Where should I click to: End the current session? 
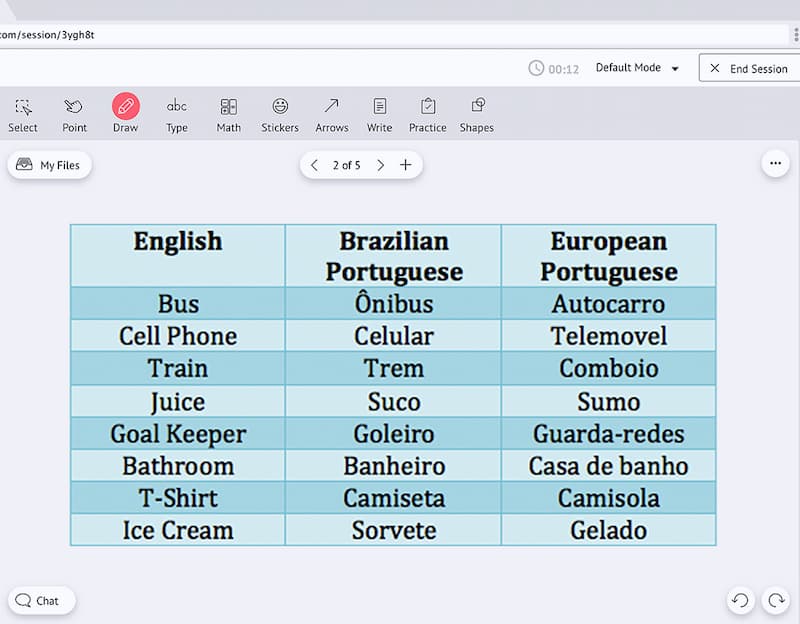click(750, 68)
